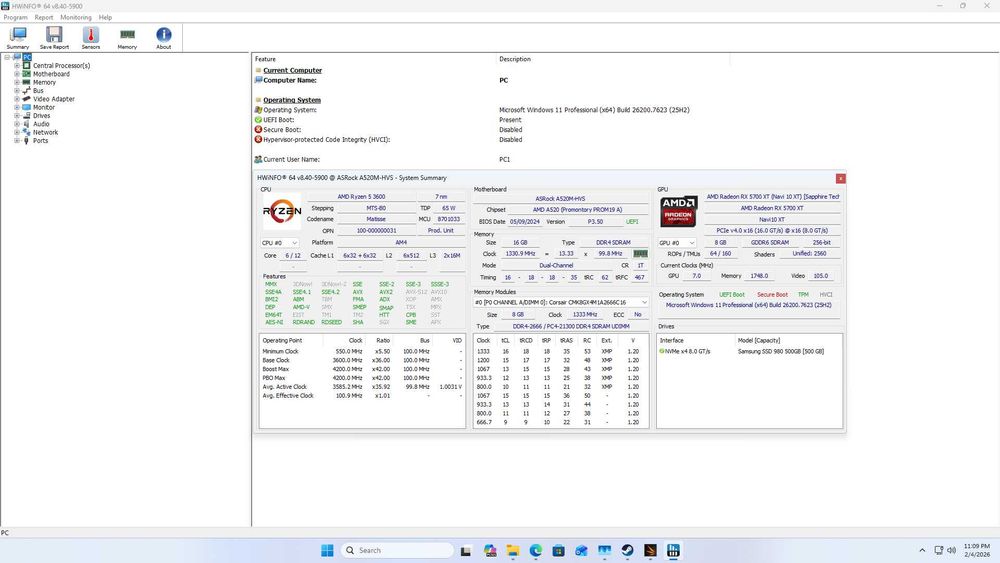Click the Samsung SSD 980 drive entry
1000x563 pixels.
[x=781, y=351]
